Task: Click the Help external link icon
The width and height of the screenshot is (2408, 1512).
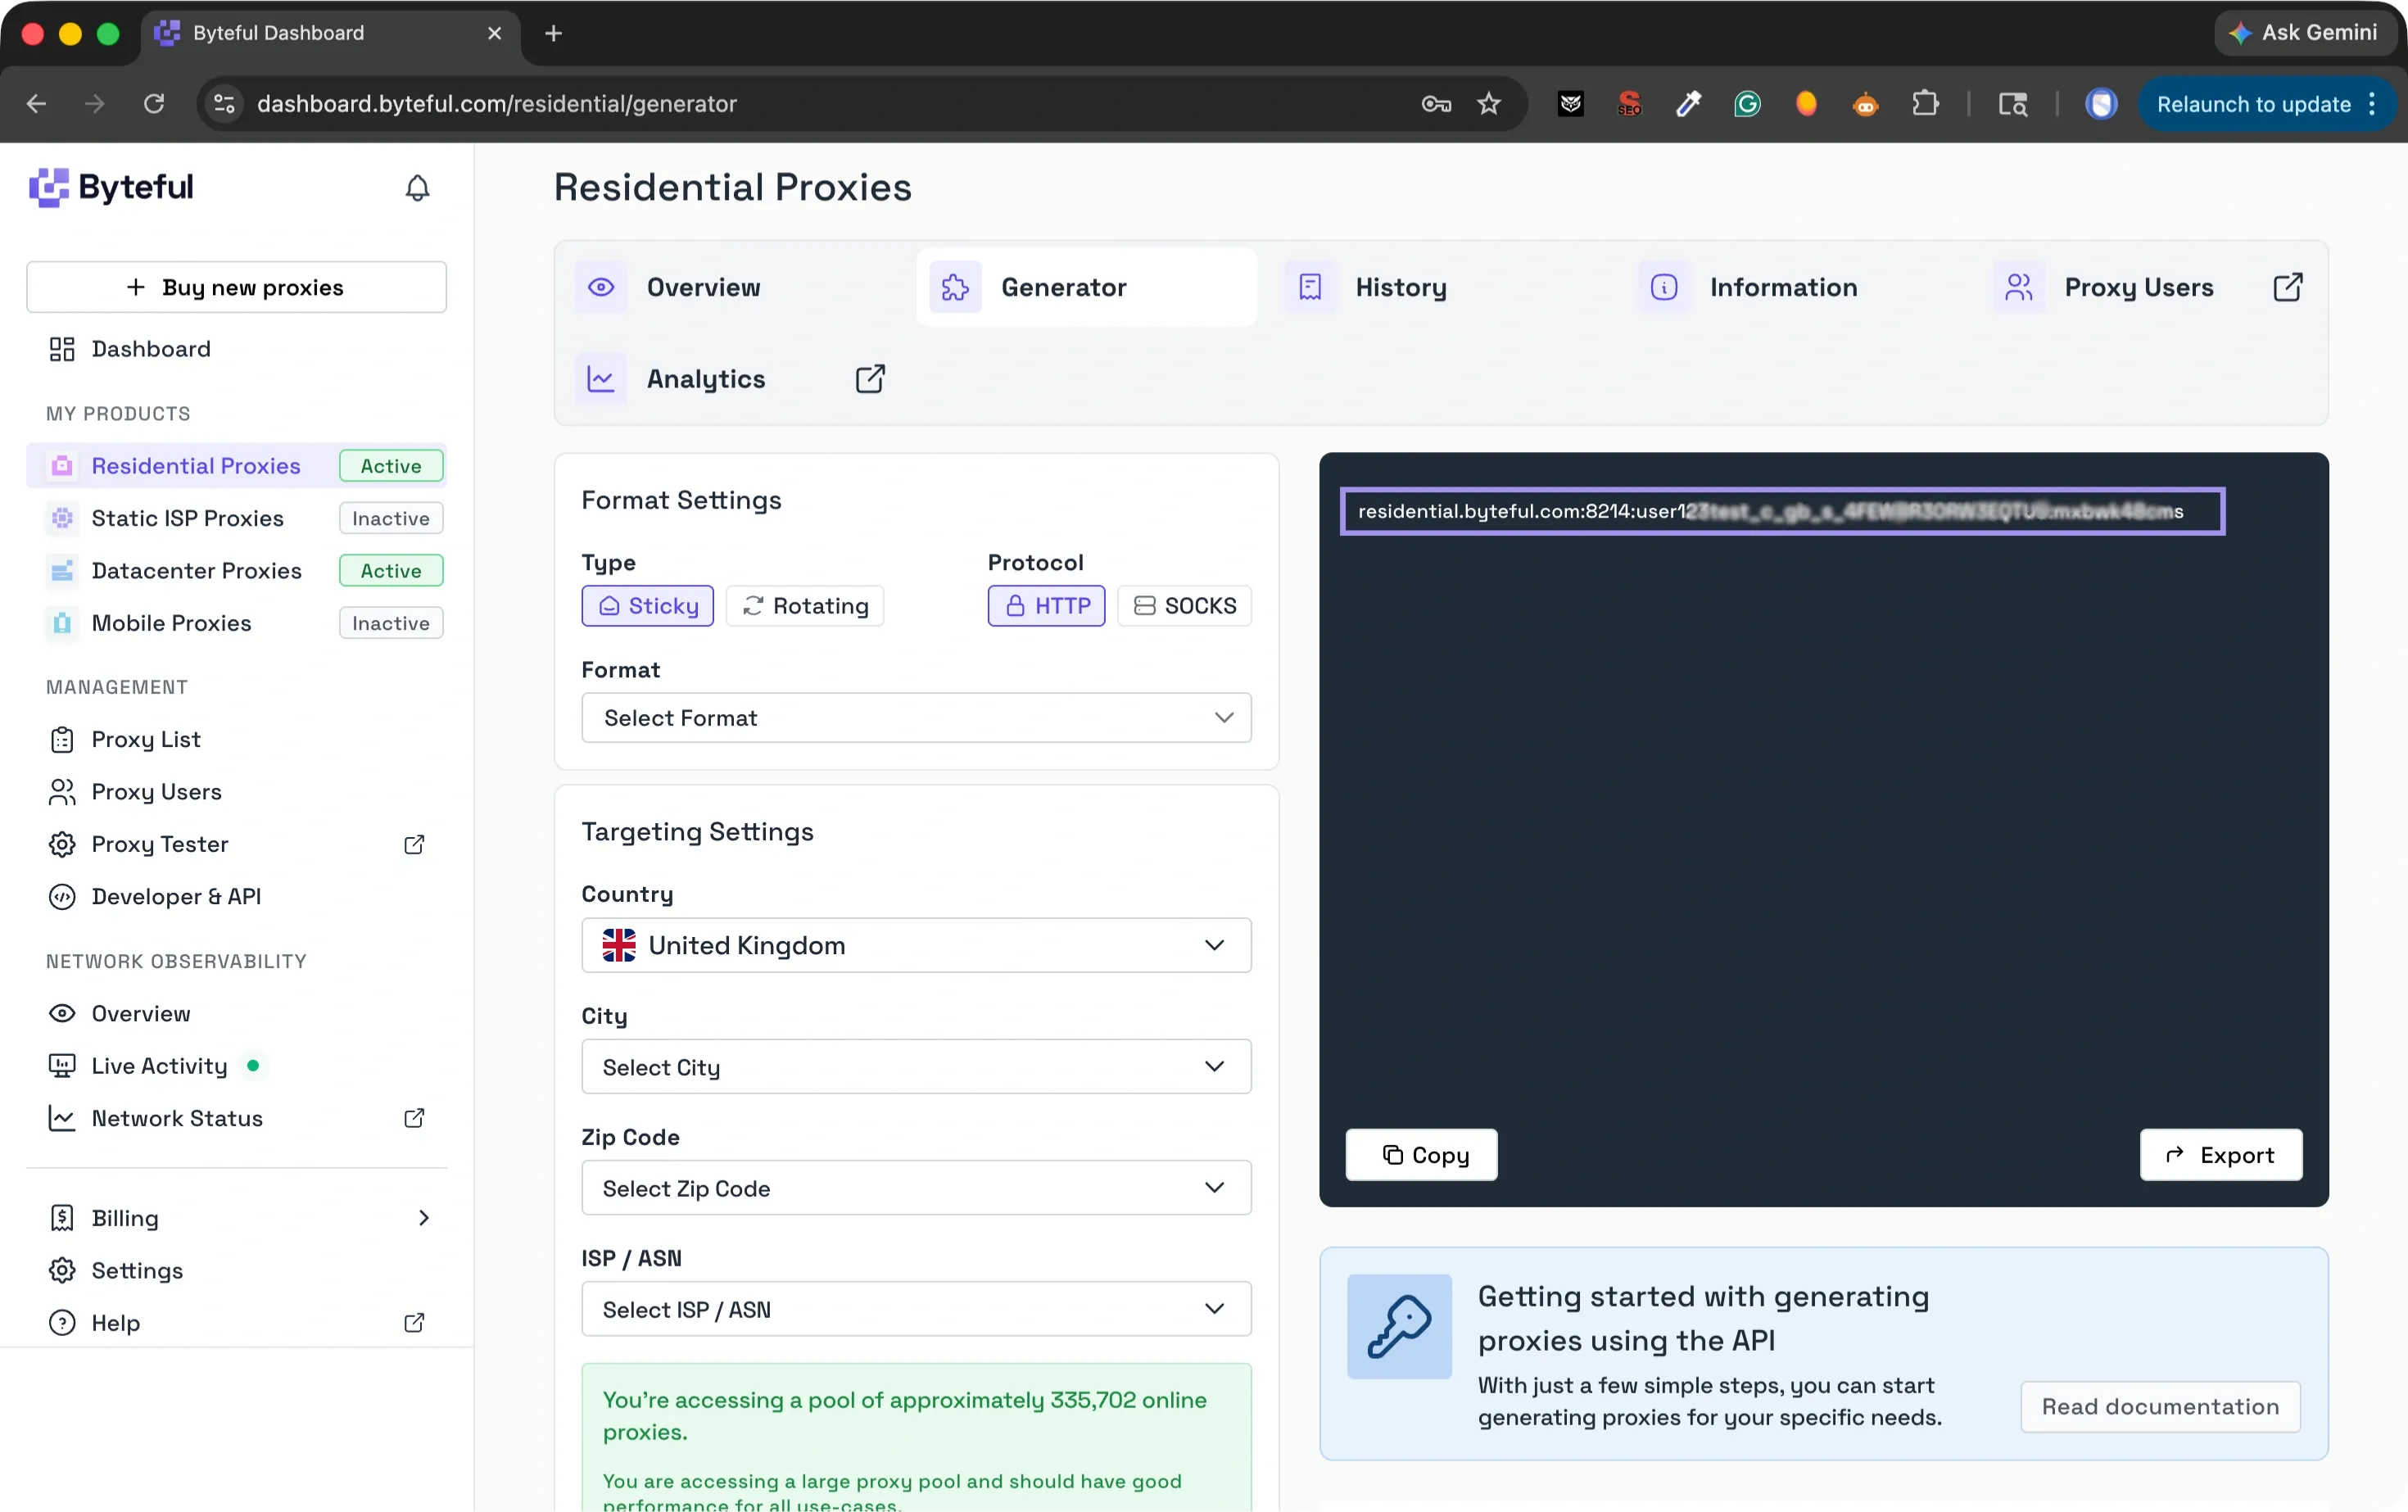Action: [x=414, y=1323]
